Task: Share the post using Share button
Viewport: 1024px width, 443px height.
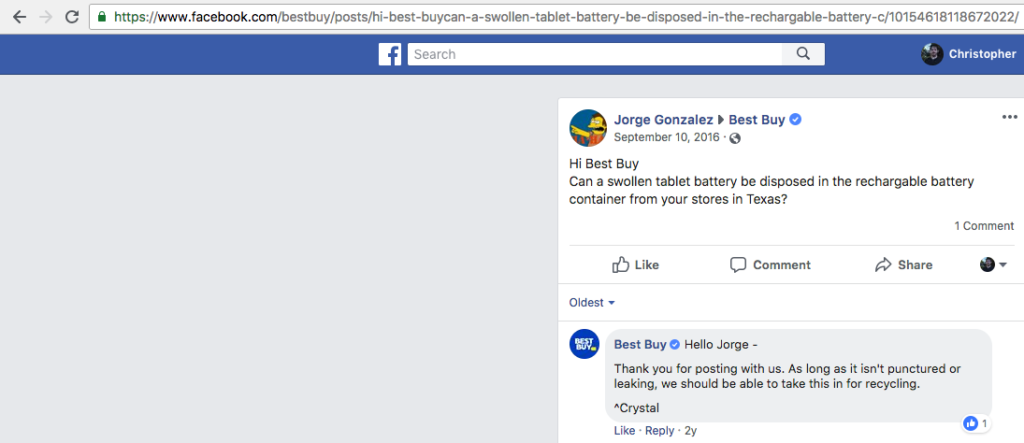Action: coord(904,265)
